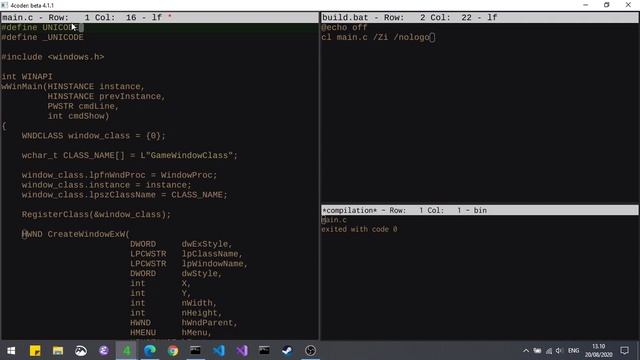This screenshot has width=640, height=360.
Task: Click the 'wchar_t CLASS_NAME[]' declaration line
Action: click(x=130, y=155)
